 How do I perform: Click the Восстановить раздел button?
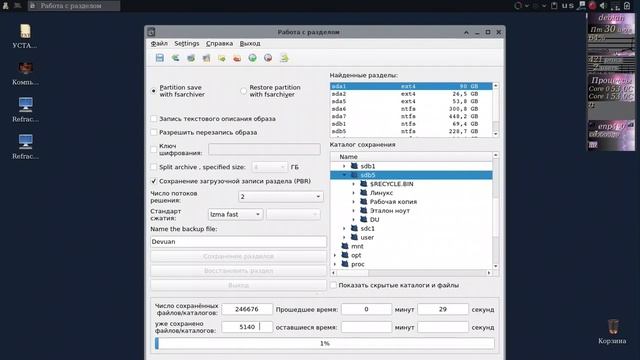tap(238, 271)
